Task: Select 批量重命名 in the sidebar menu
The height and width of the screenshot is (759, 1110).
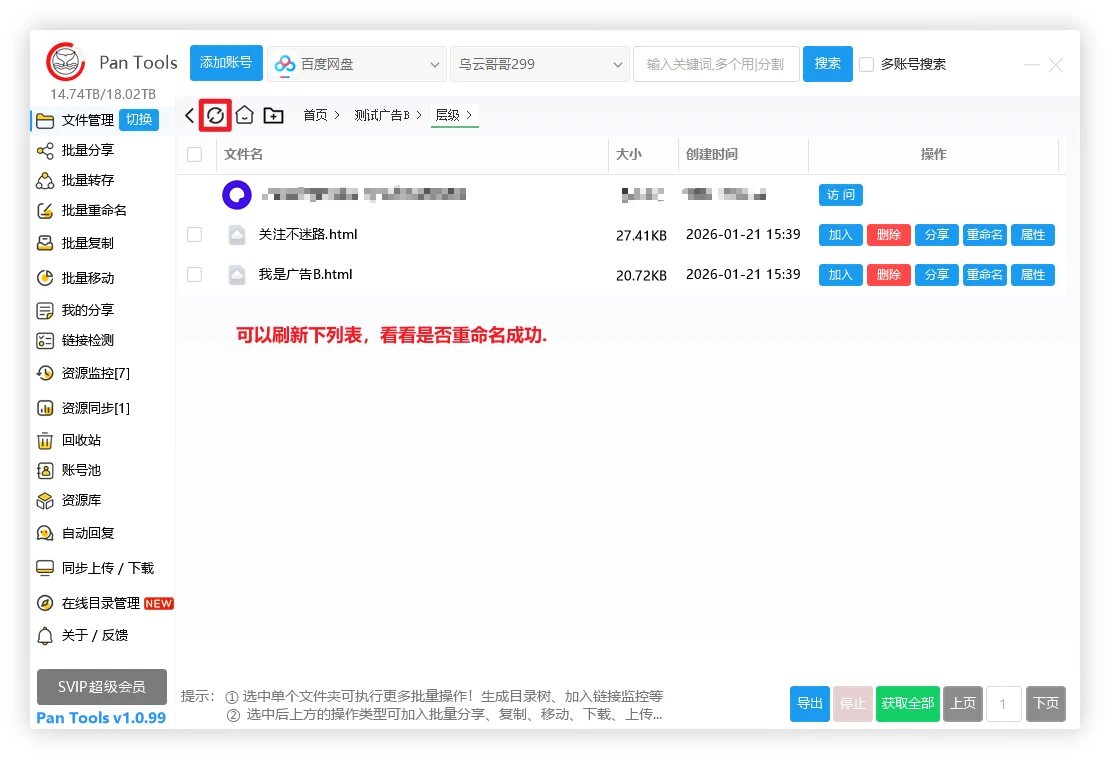Action: click(93, 210)
